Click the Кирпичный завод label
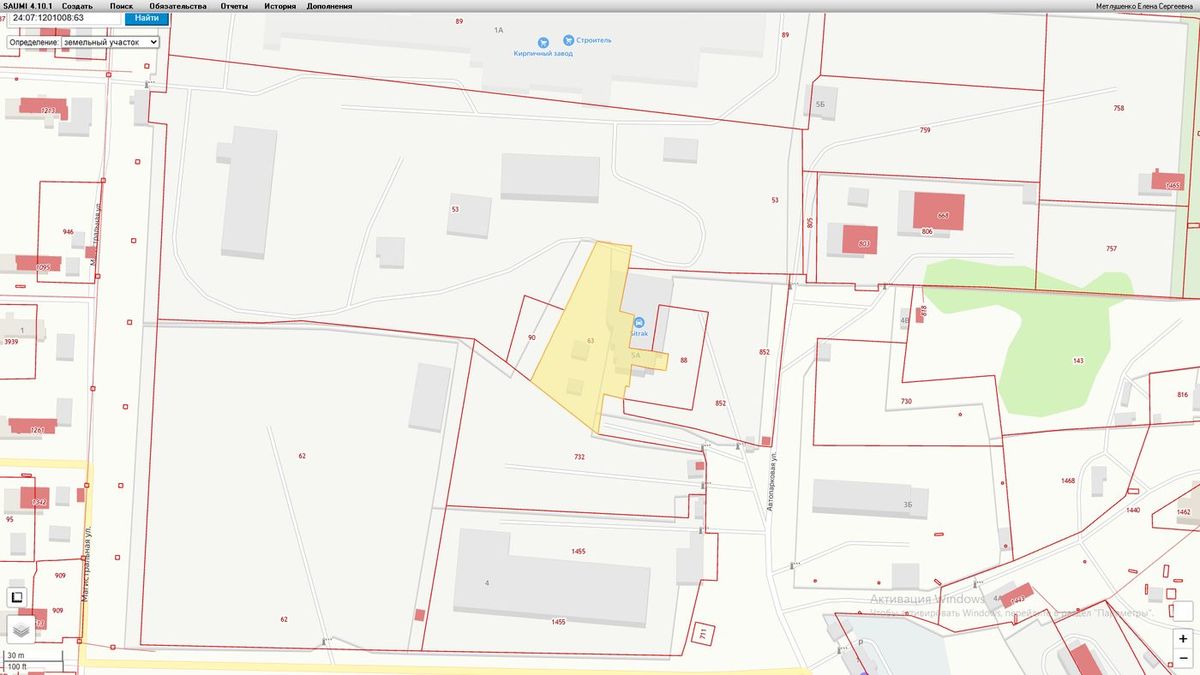Viewport: 1200px width, 675px height. point(543,53)
